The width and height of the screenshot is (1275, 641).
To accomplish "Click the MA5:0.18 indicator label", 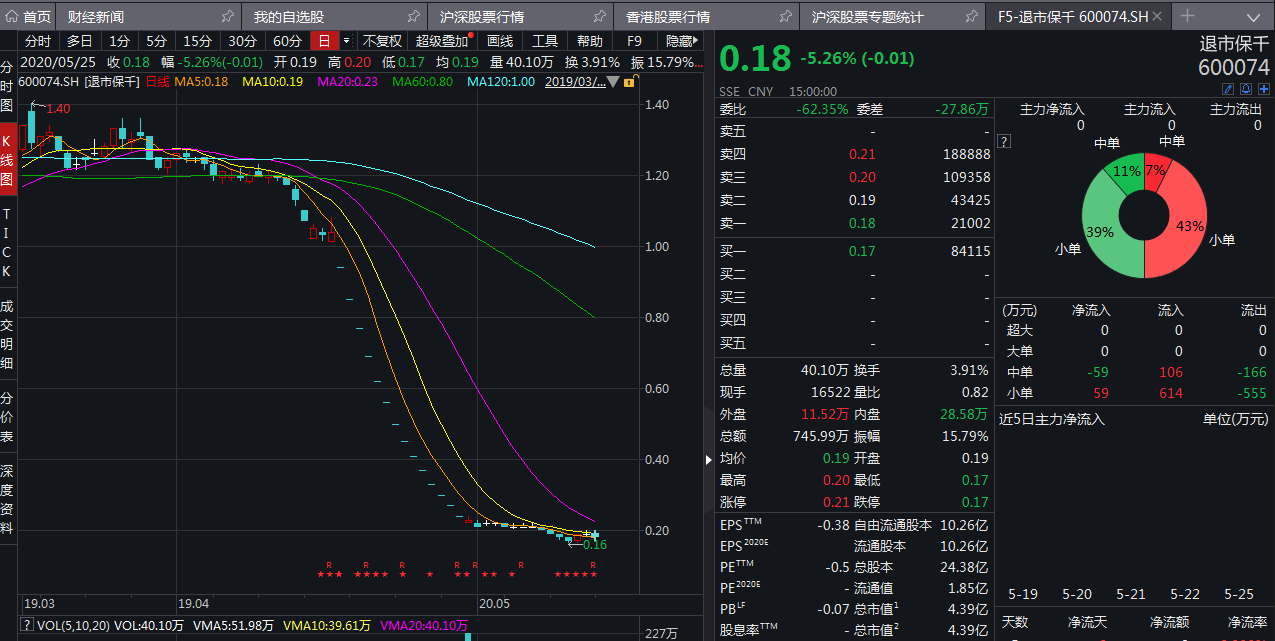I will click(201, 82).
